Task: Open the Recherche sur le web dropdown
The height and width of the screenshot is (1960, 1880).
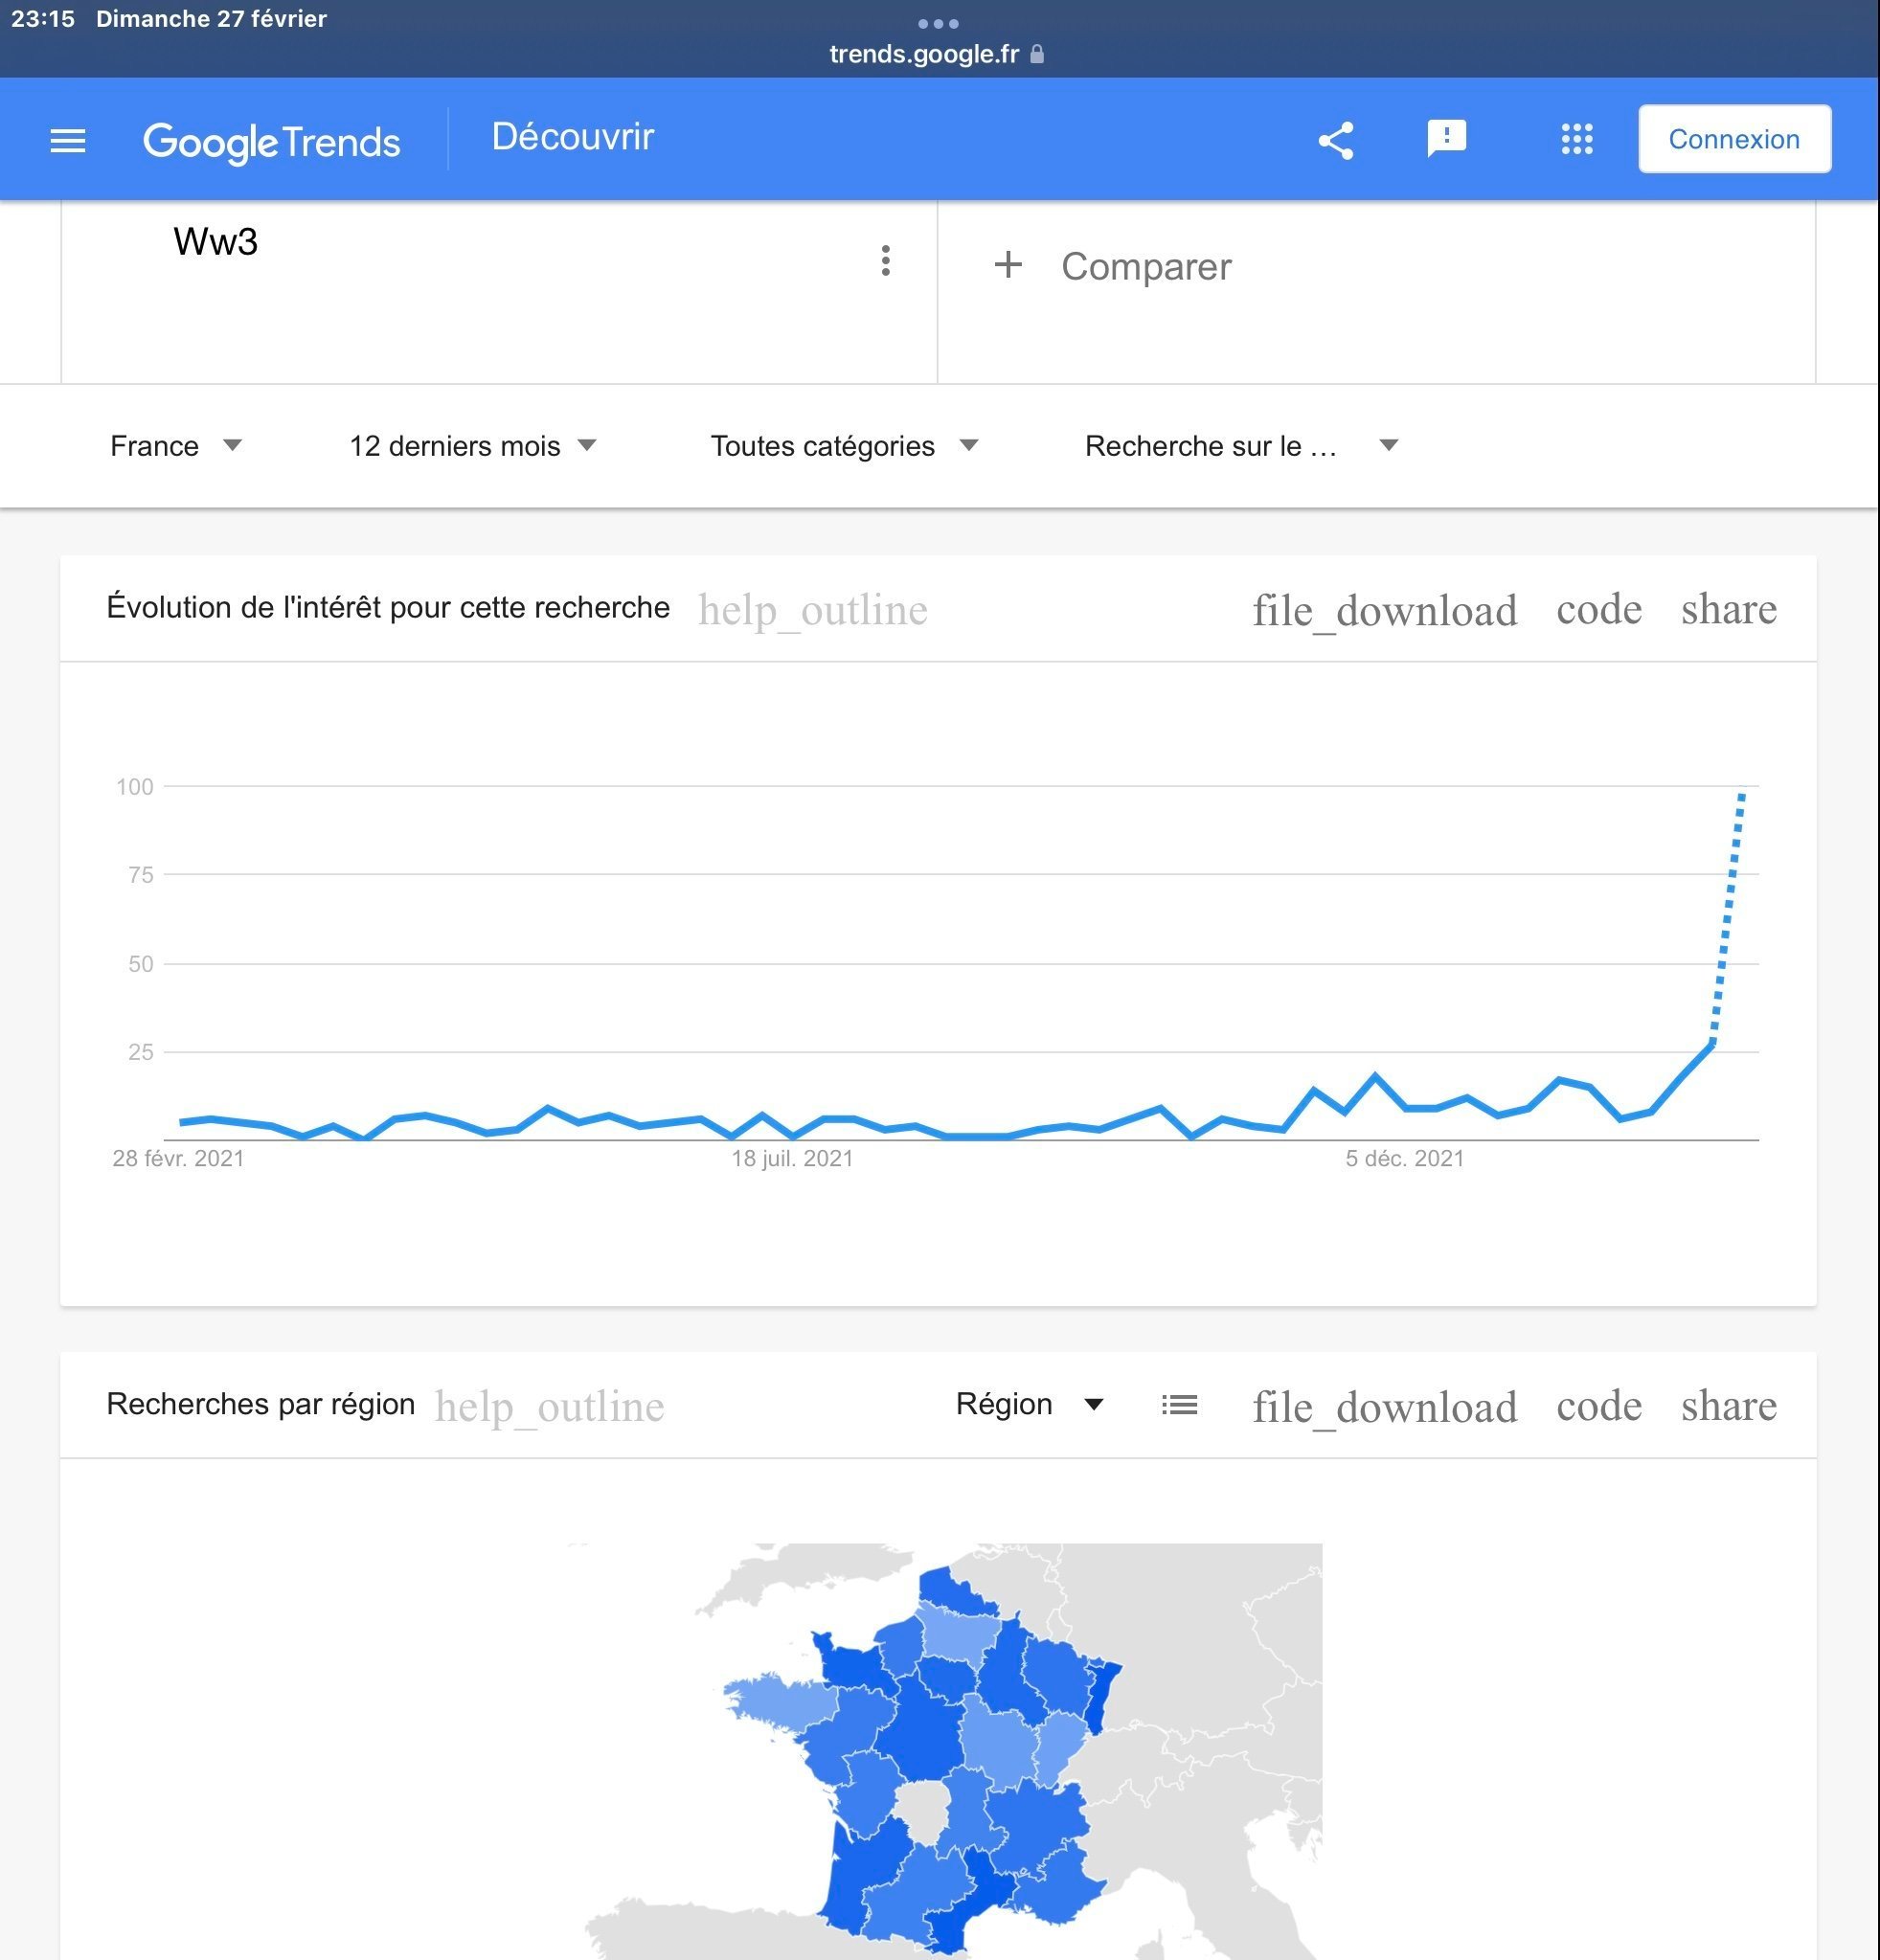Action: [1241, 446]
